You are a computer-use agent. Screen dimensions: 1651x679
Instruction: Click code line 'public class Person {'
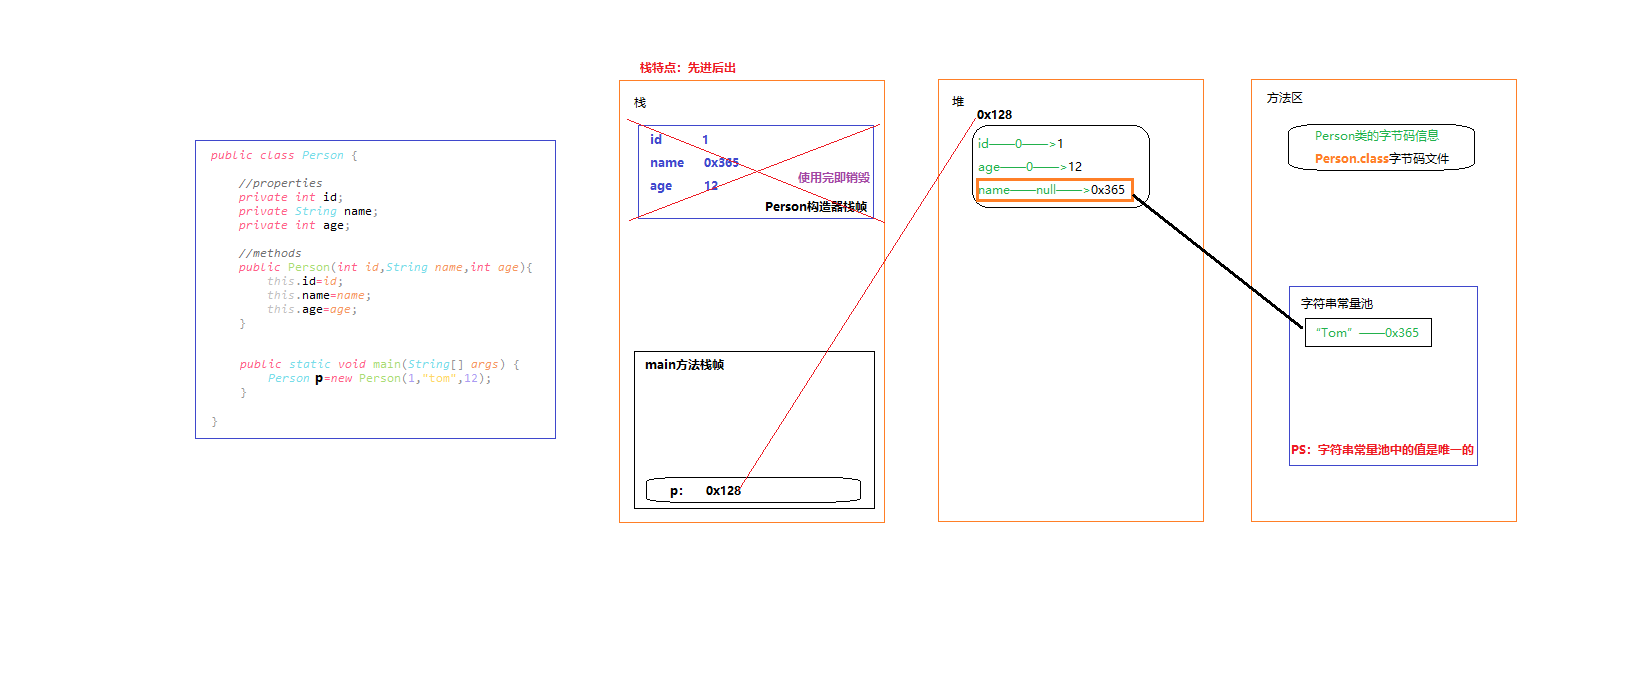coord(284,156)
